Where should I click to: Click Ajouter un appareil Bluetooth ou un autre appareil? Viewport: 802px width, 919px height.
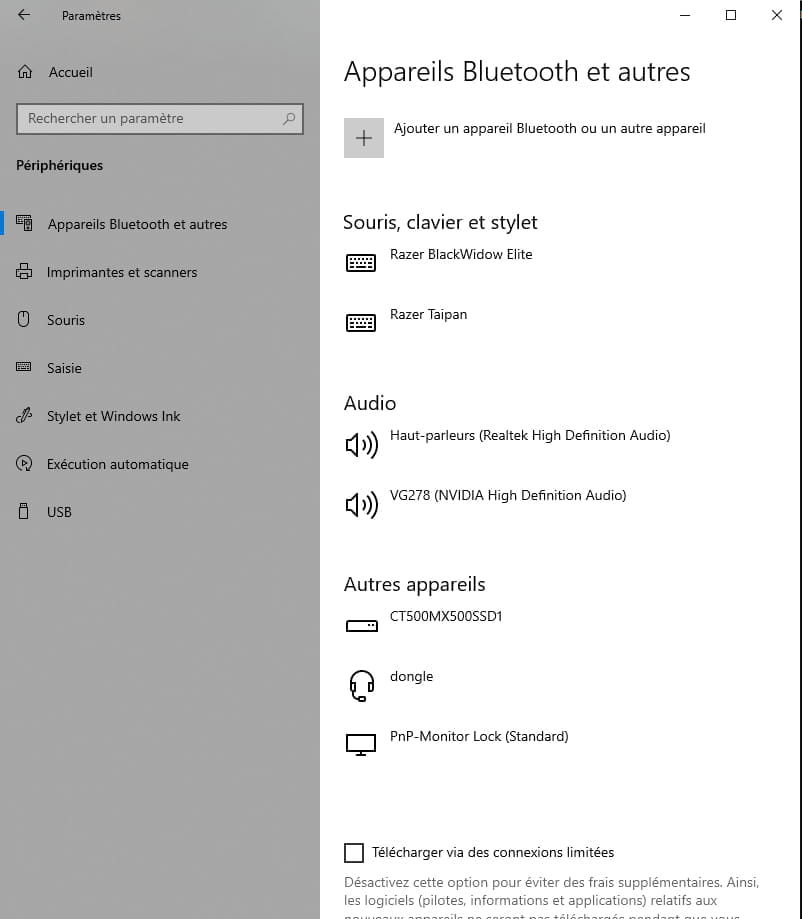(x=549, y=128)
